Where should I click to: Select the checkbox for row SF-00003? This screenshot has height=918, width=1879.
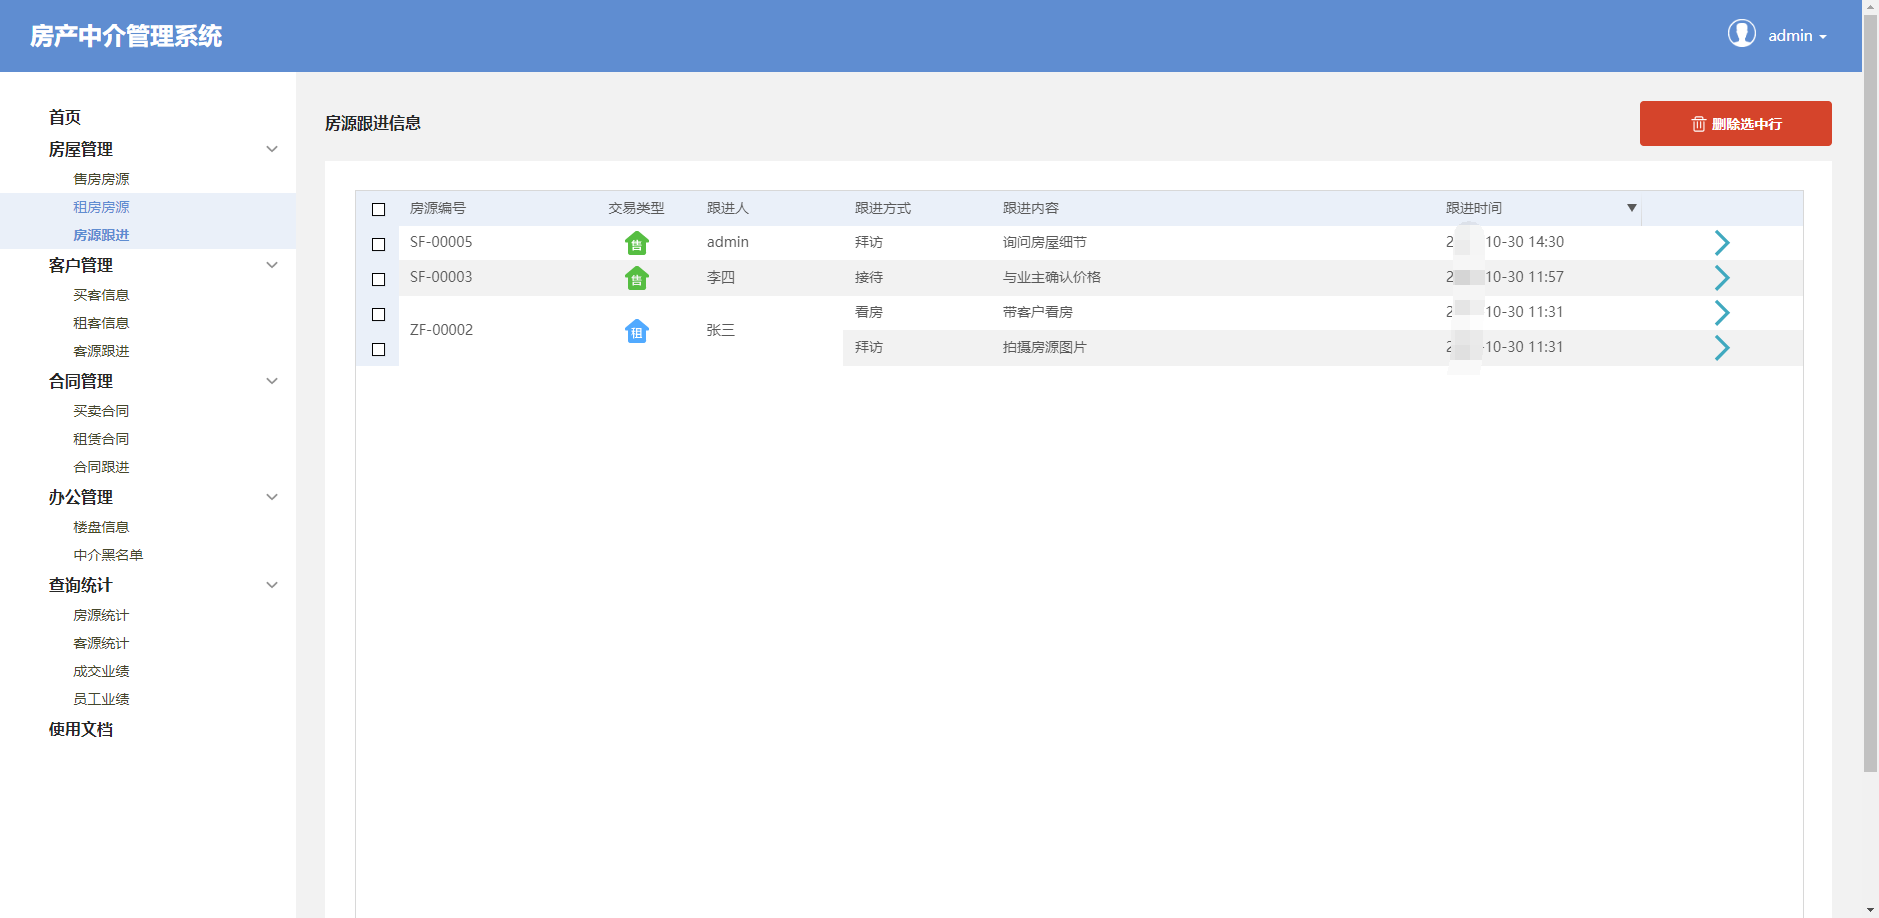pos(378,279)
